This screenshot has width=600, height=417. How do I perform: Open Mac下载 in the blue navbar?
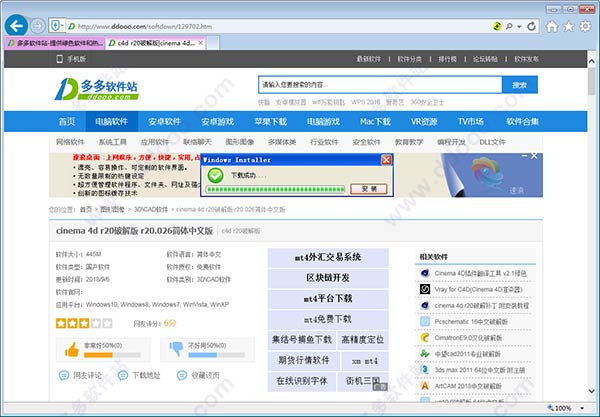(375, 122)
